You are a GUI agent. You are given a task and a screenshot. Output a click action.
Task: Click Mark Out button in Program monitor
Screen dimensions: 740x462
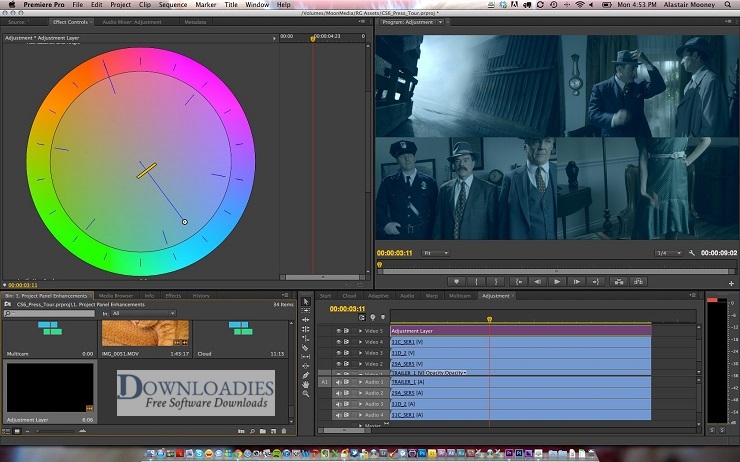[x=496, y=282]
